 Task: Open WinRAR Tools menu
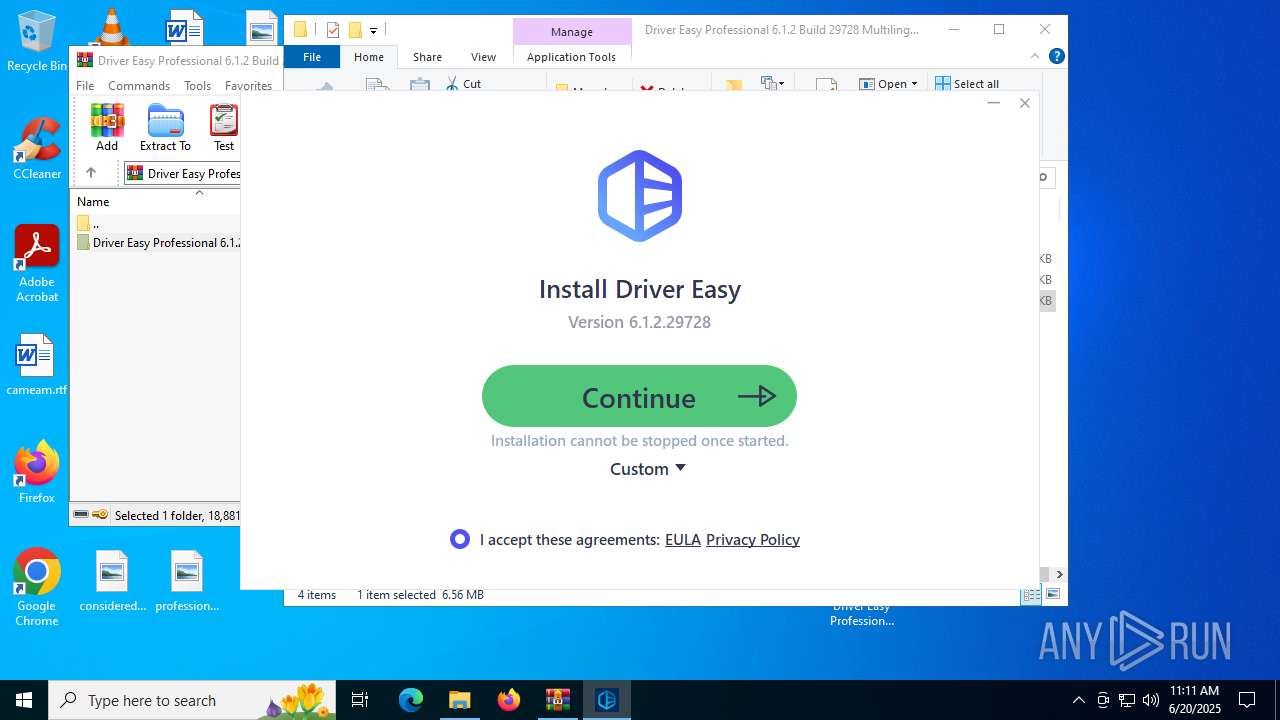coord(197,86)
